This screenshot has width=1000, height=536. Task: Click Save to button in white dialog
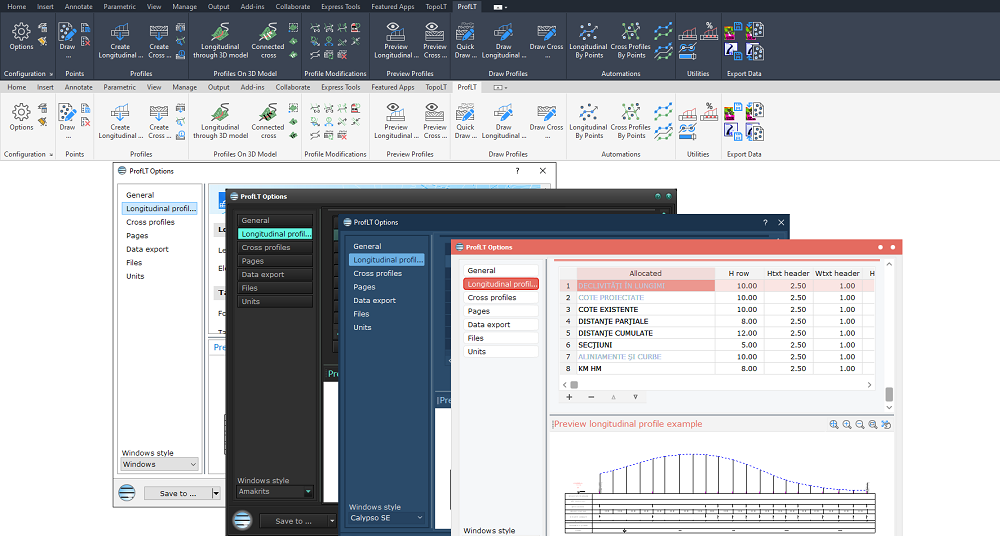click(x=177, y=493)
